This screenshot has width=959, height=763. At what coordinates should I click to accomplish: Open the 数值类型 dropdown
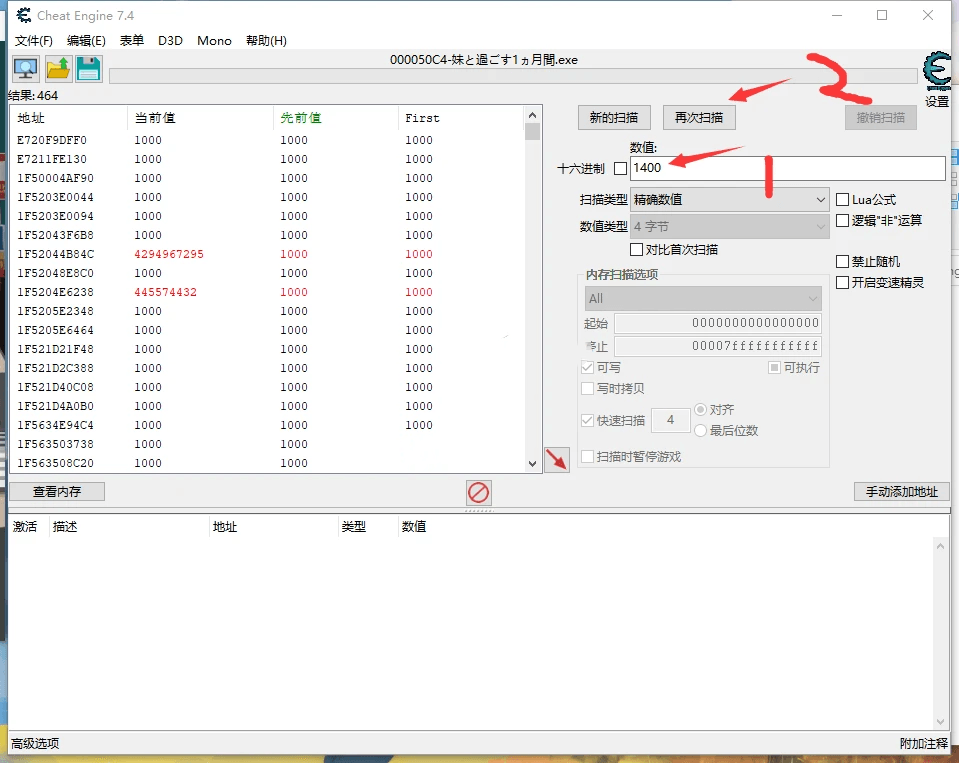tap(729, 227)
